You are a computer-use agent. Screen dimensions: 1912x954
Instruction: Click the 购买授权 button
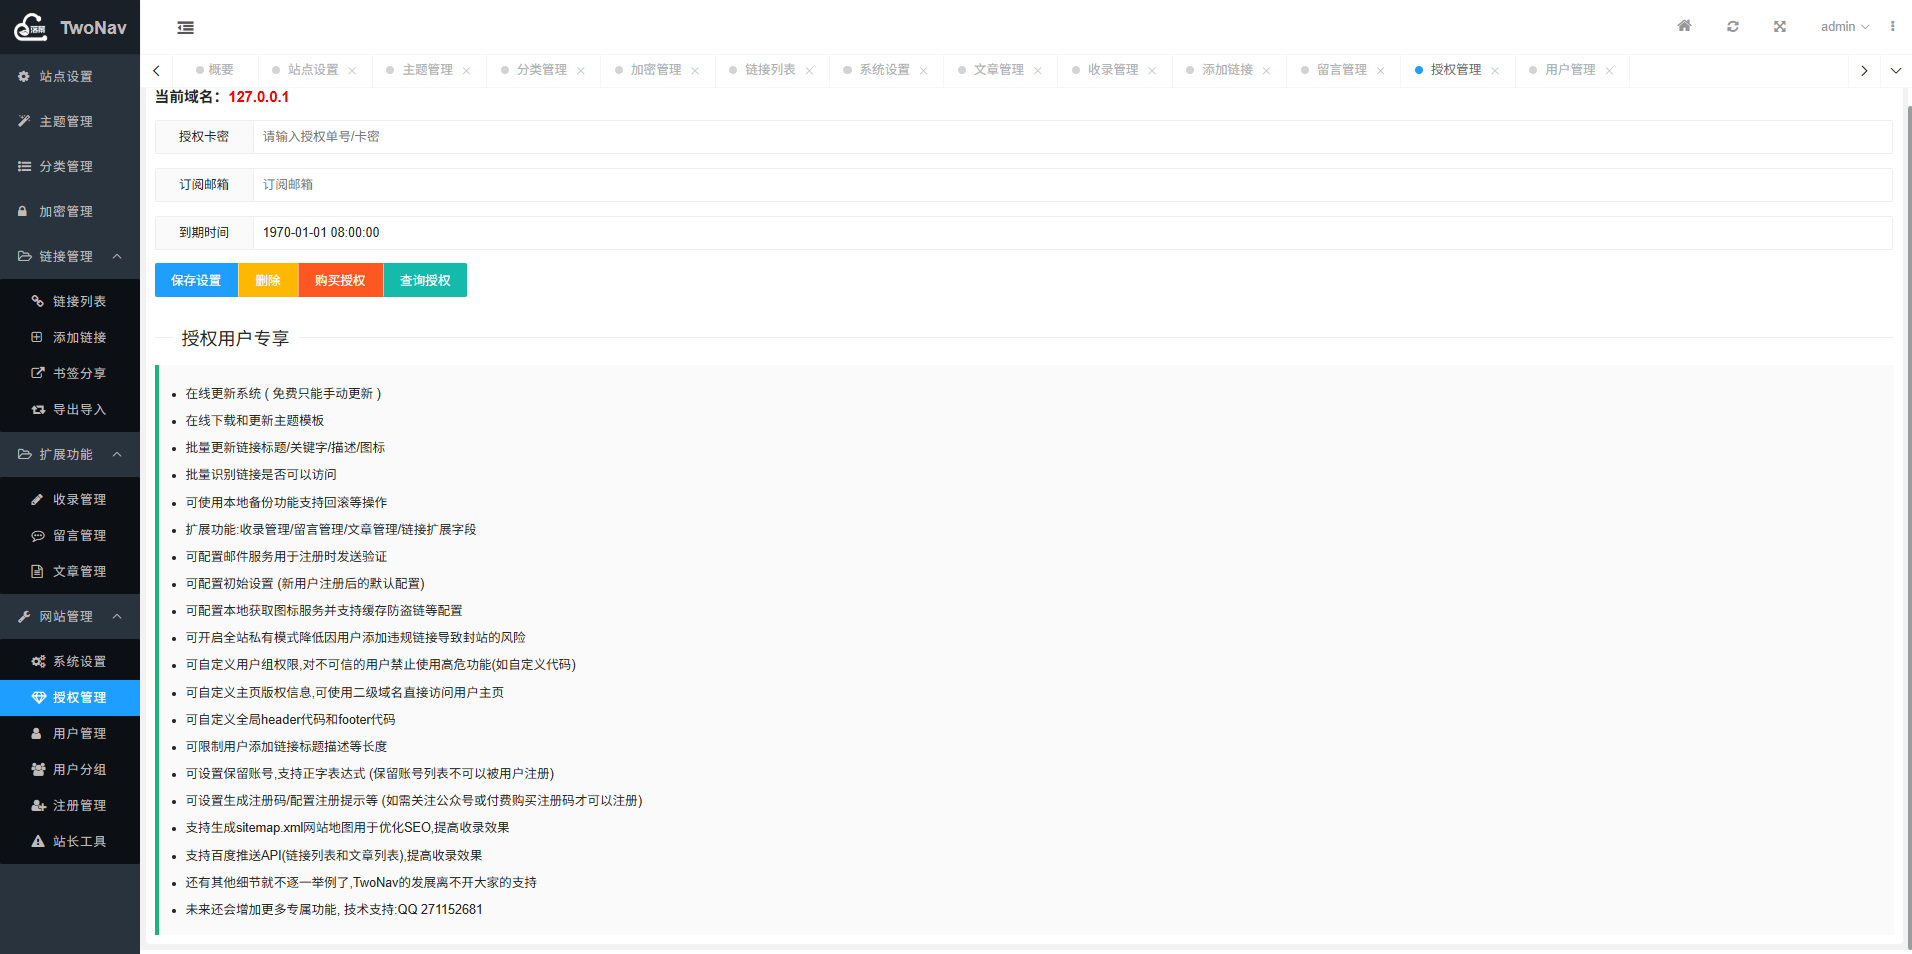pyautogui.click(x=340, y=281)
